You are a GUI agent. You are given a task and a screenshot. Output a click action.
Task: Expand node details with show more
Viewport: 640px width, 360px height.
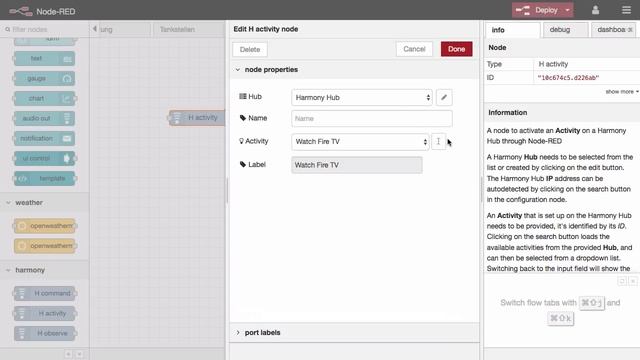tap(622, 91)
